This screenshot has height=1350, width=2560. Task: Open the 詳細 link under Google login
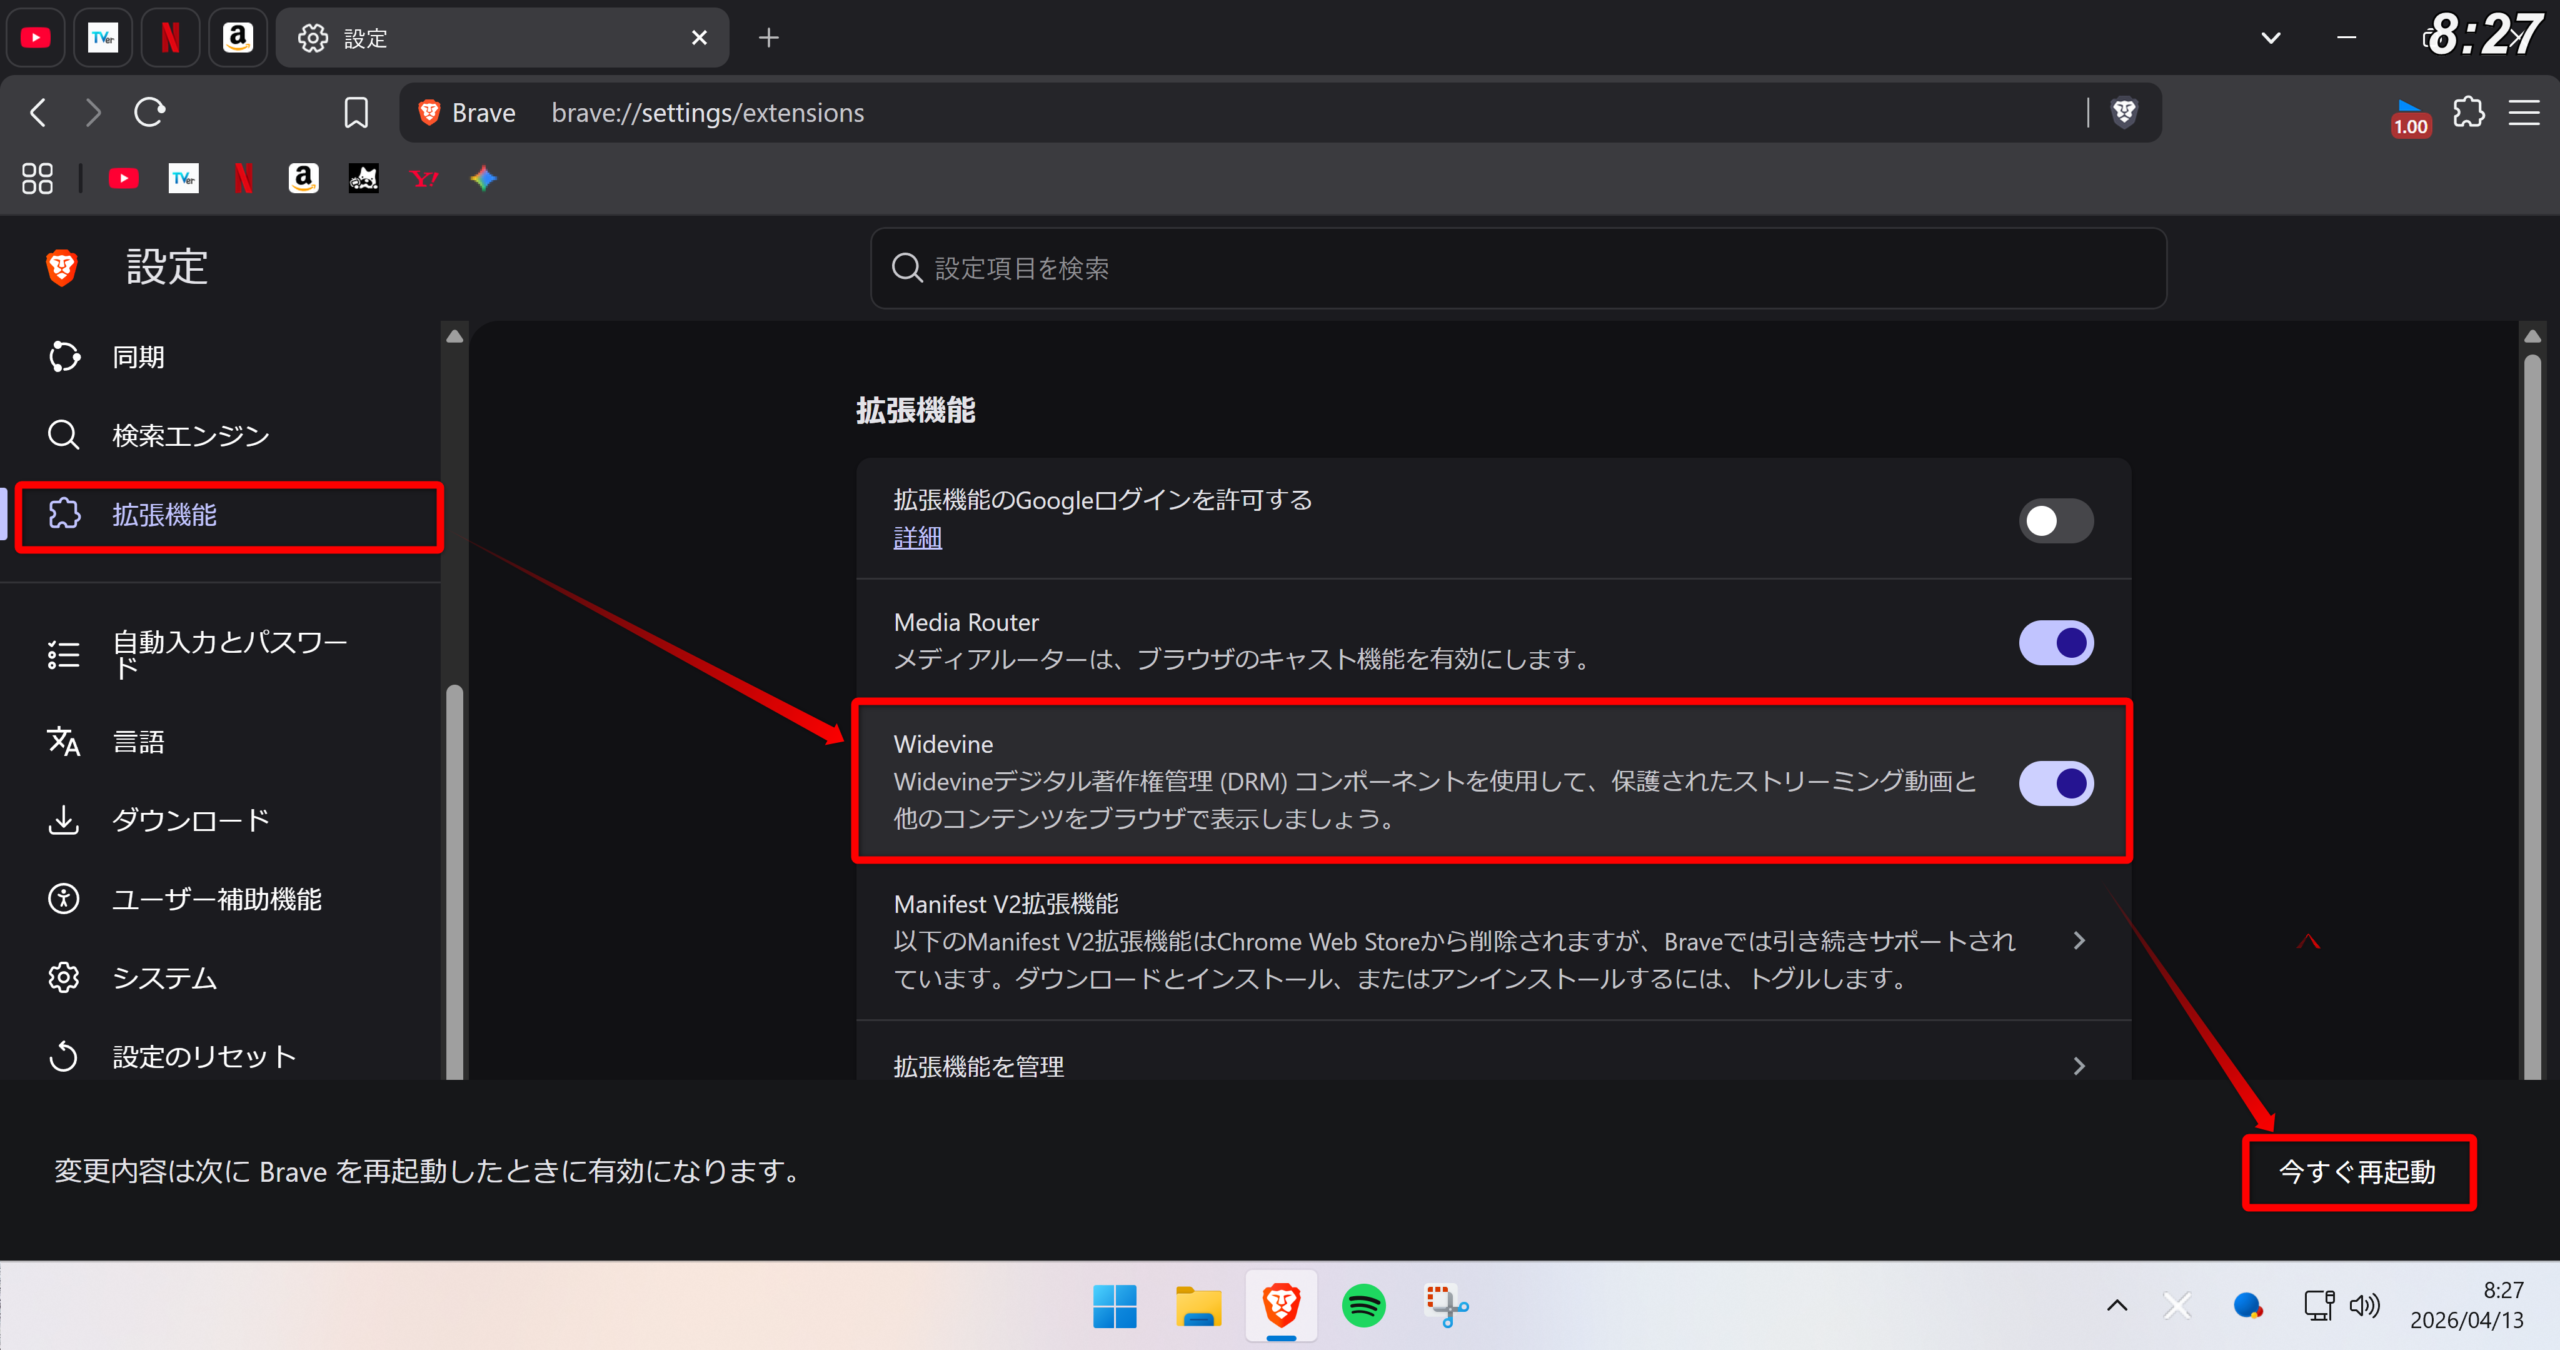coord(917,538)
